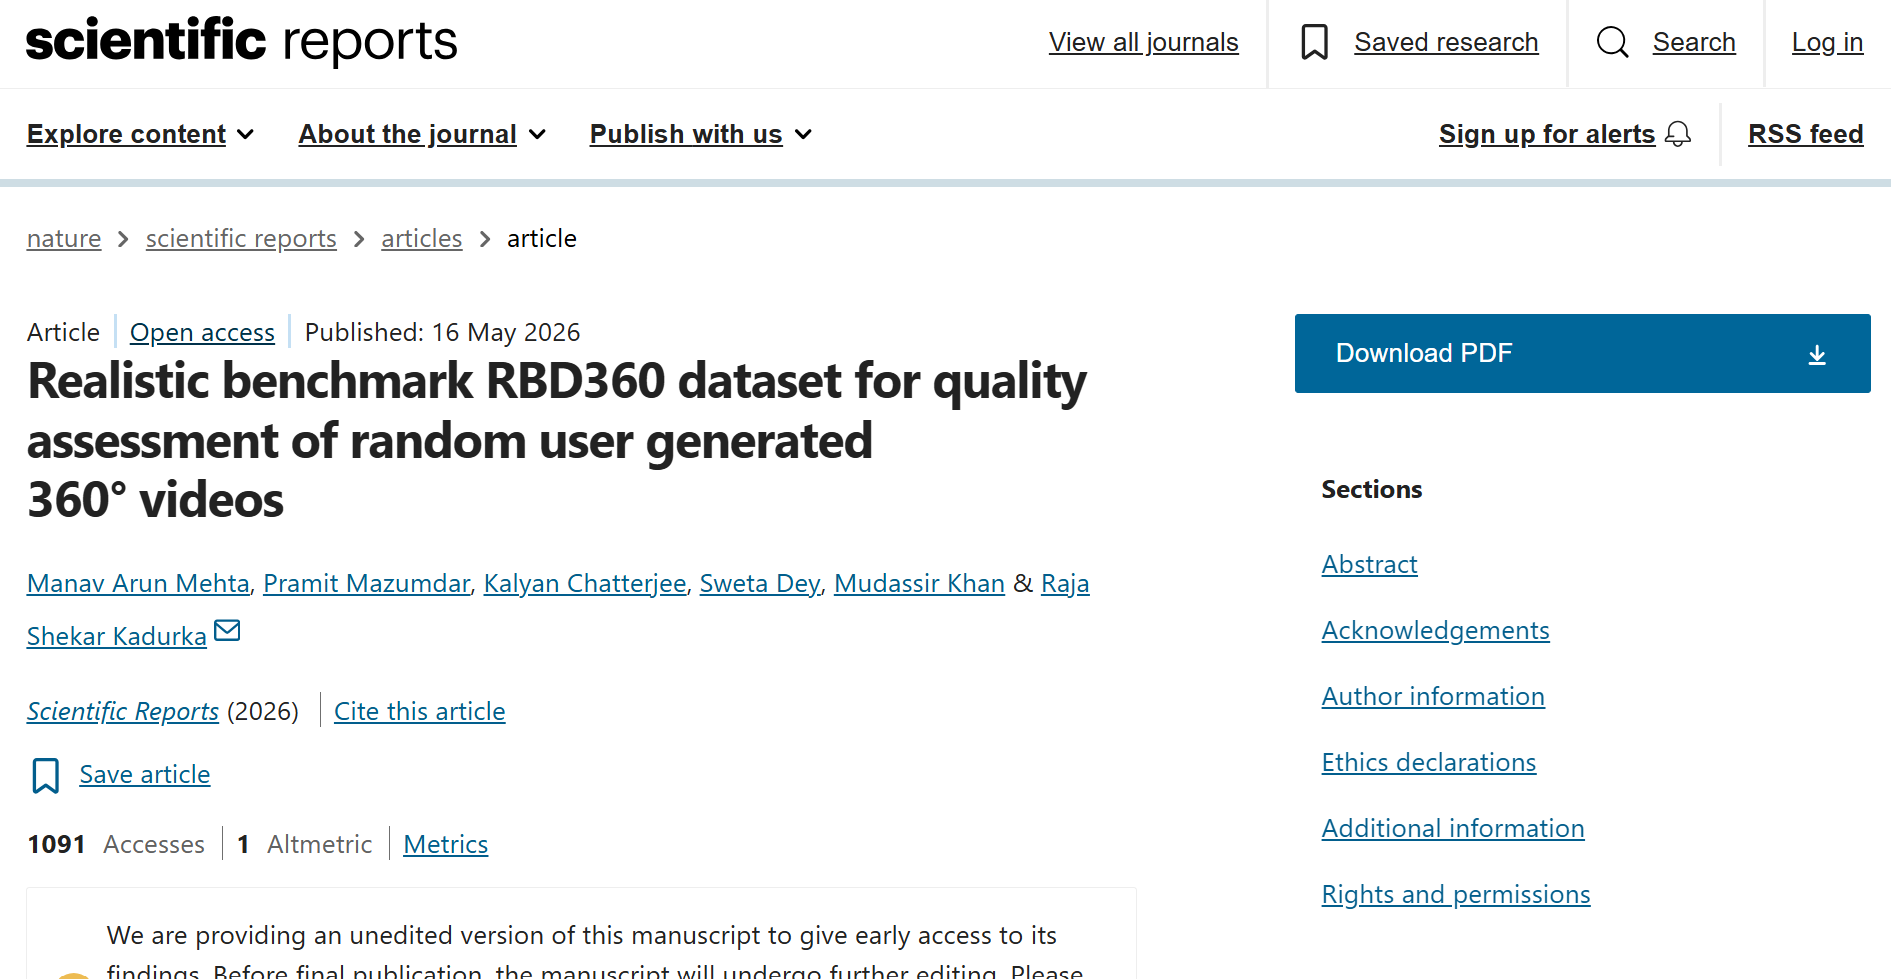Click the Log in link
The height and width of the screenshot is (979, 1891).
[1827, 42]
